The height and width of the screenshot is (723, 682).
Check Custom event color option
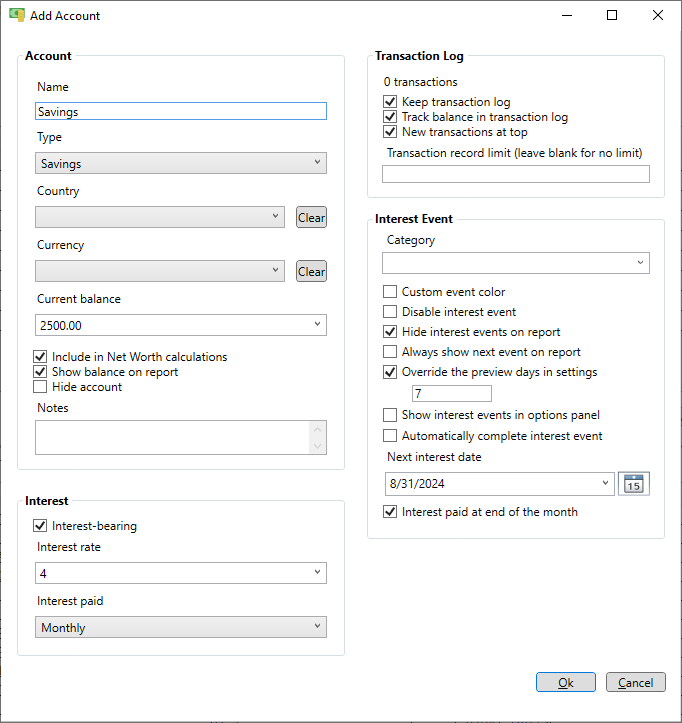[390, 291]
